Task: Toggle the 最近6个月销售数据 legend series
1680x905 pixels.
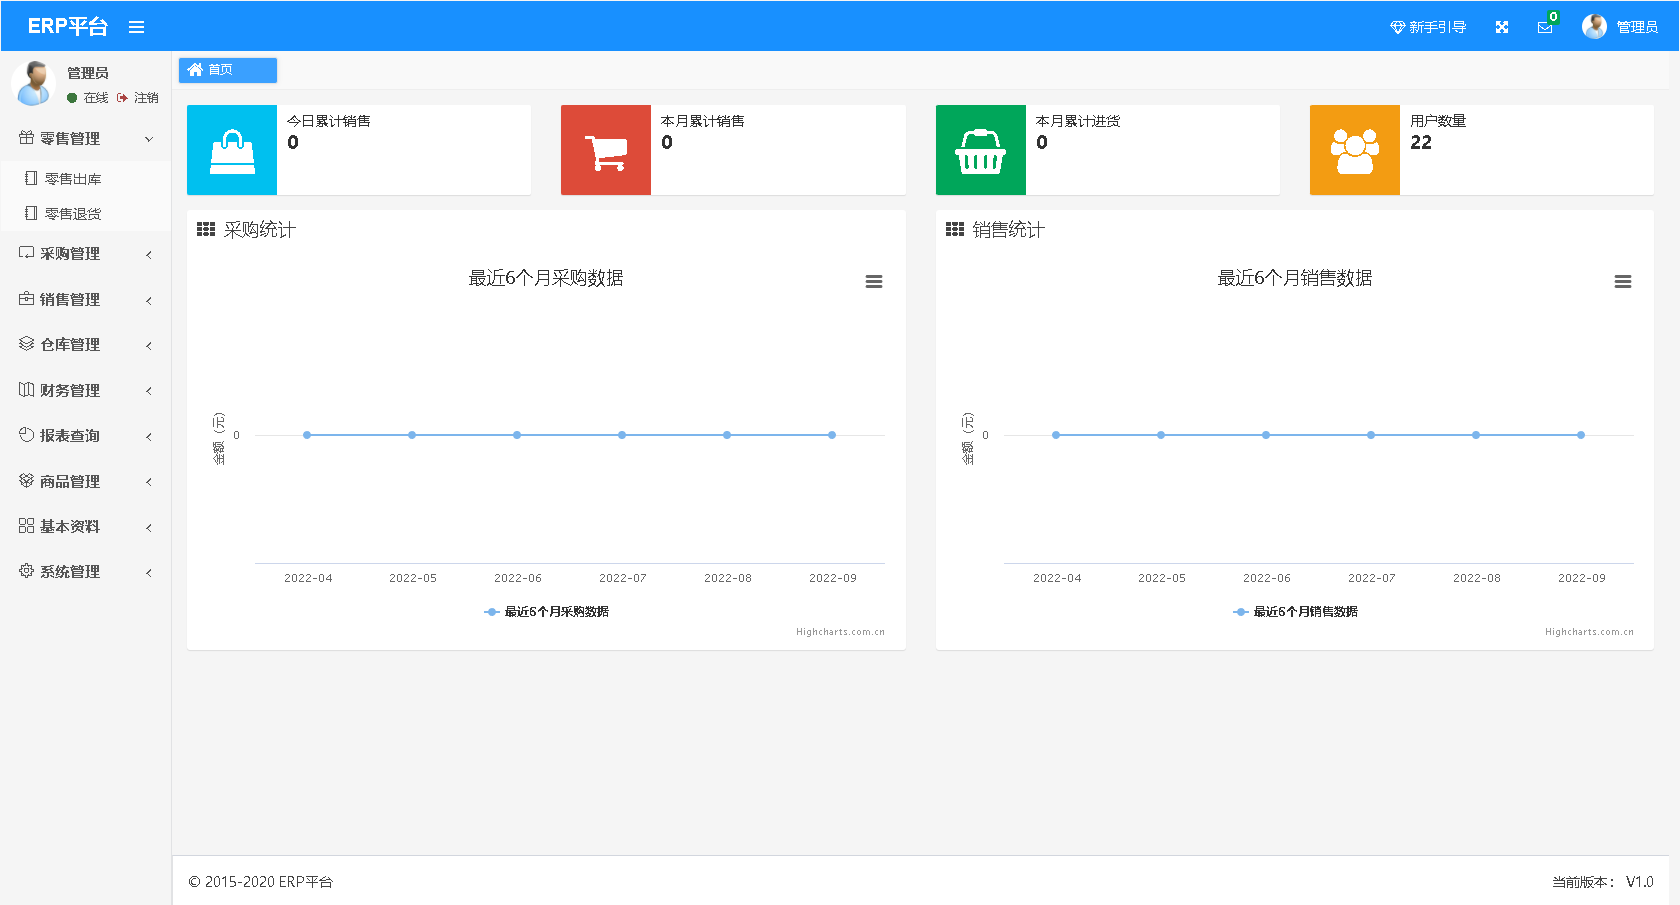Action: click(x=1304, y=612)
